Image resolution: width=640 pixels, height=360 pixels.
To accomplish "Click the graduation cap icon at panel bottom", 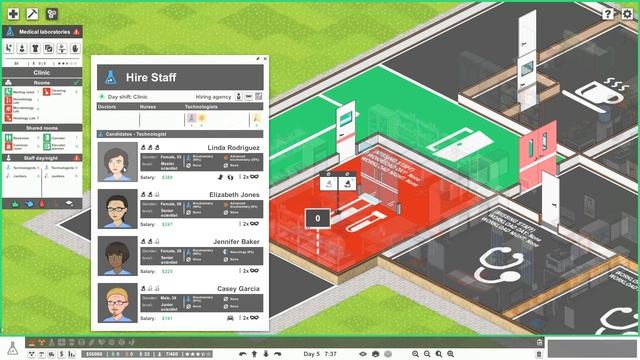I will (69, 203).
